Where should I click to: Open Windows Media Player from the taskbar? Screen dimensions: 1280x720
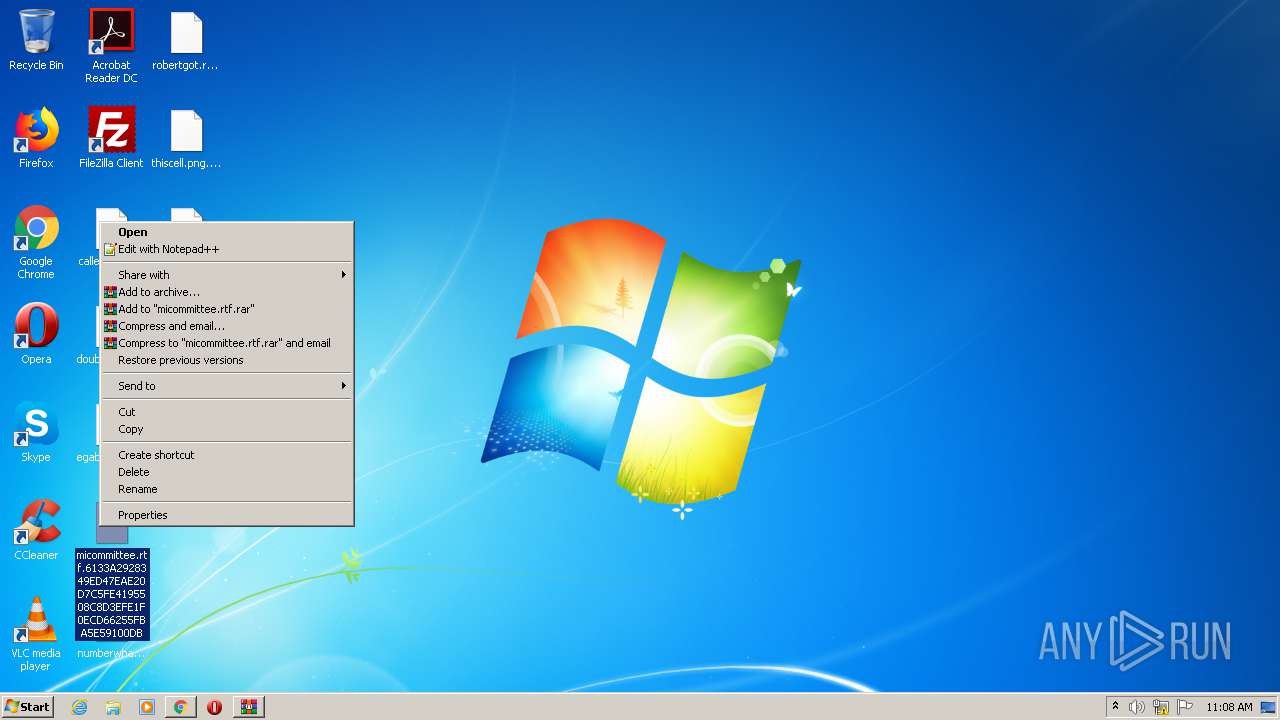pyautogui.click(x=147, y=707)
